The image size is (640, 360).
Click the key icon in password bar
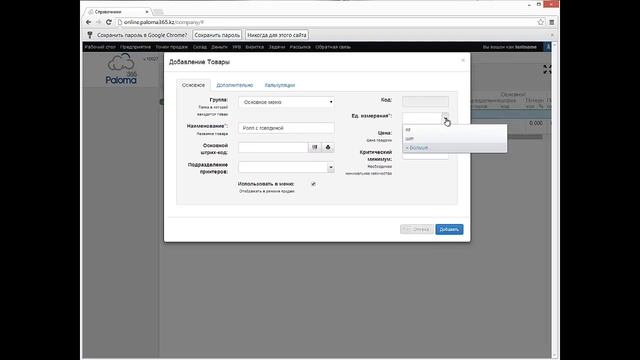(x=90, y=35)
